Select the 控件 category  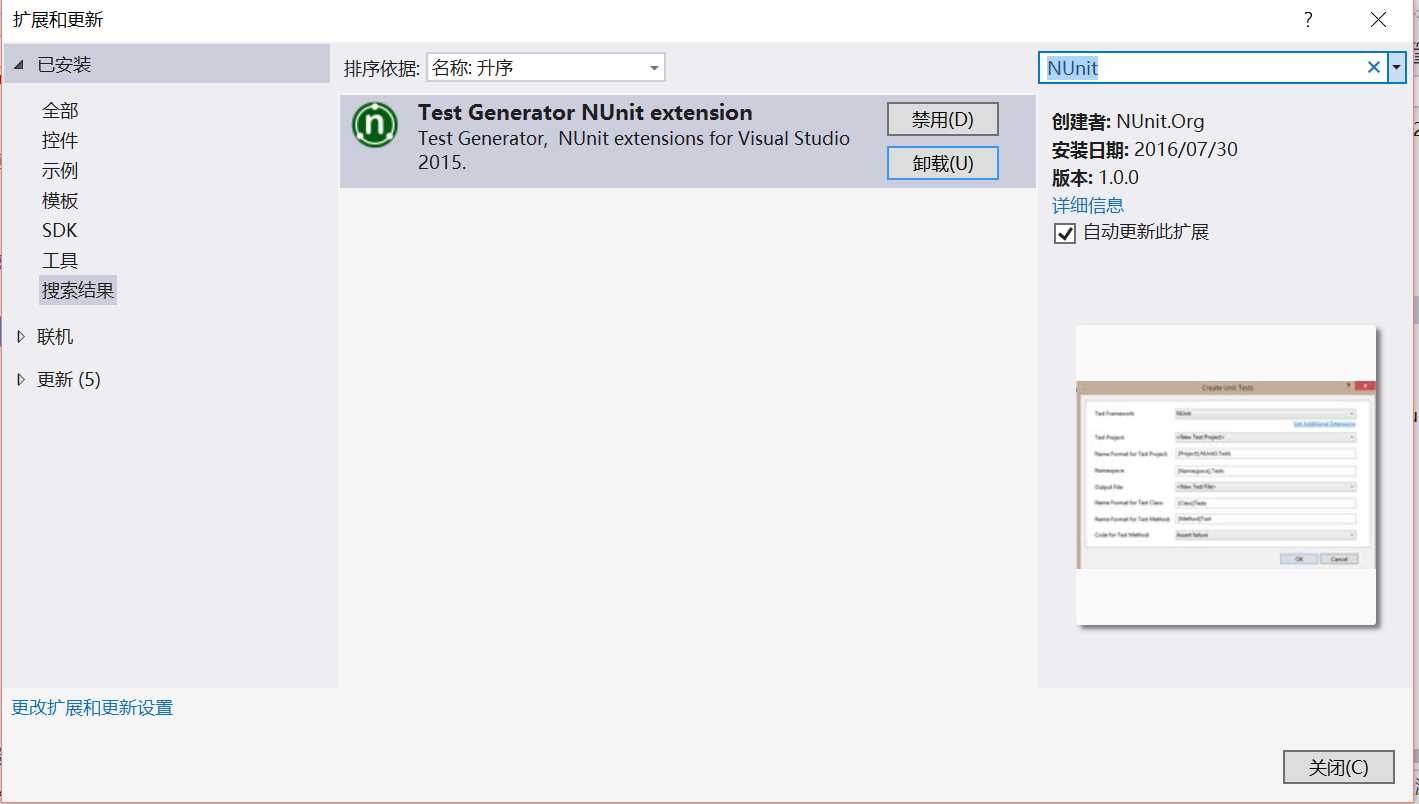click(60, 141)
